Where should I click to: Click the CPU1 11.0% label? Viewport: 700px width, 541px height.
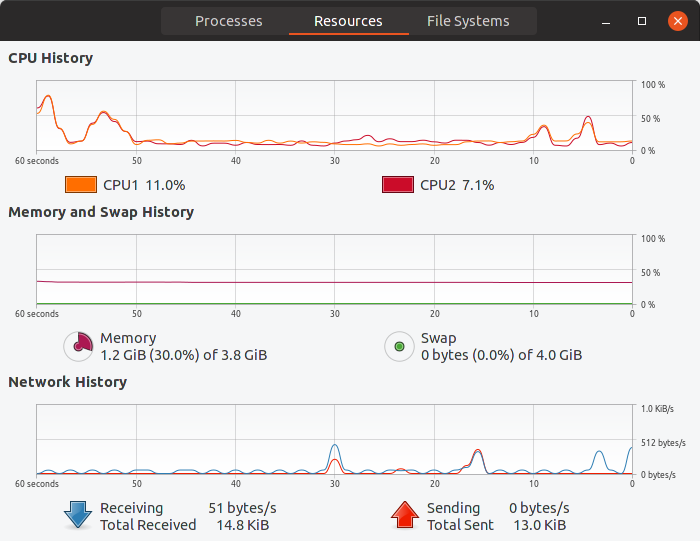coord(144,185)
